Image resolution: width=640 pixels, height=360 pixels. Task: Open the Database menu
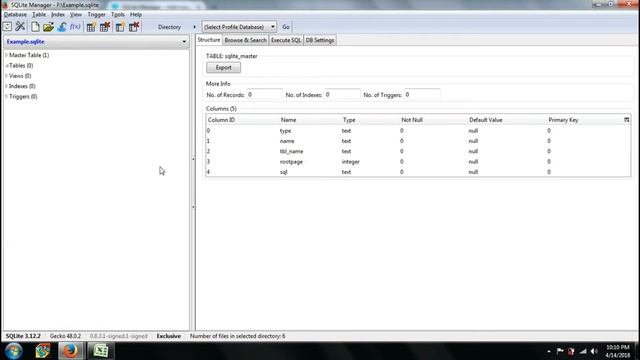tap(15, 14)
